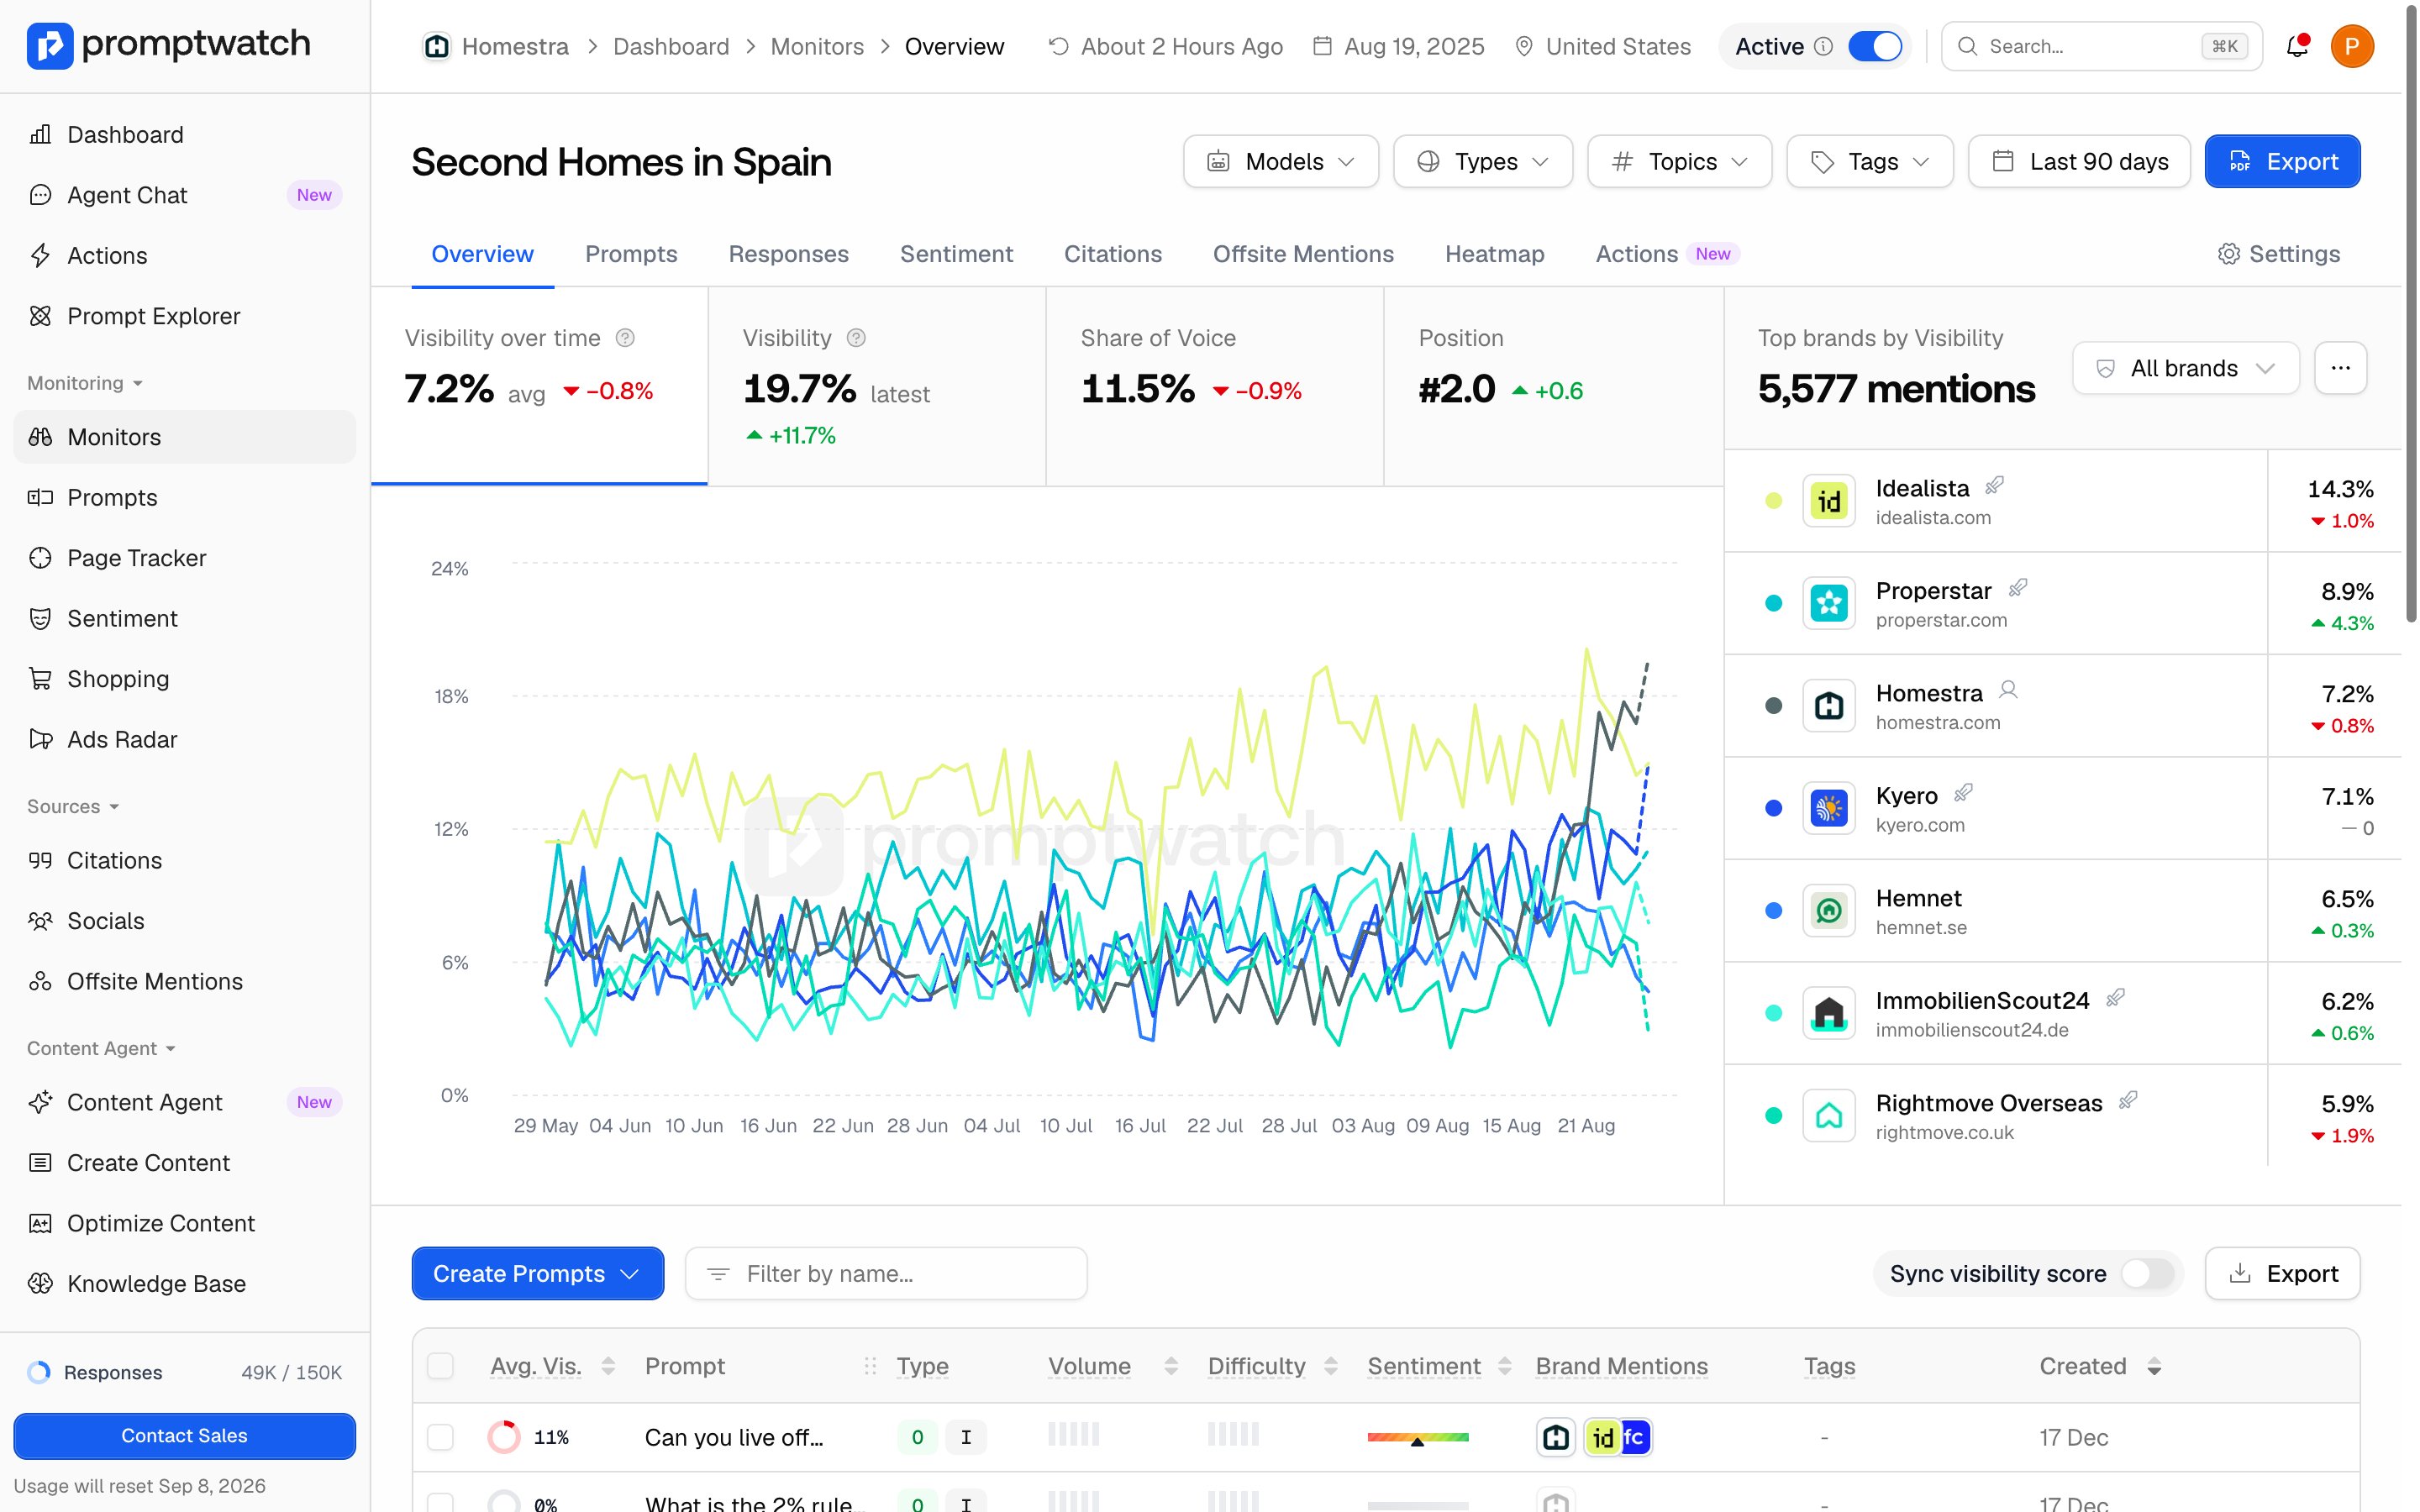Open the Models filter dropdown
Screen dimensions: 2420x1512
[1281, 161]
